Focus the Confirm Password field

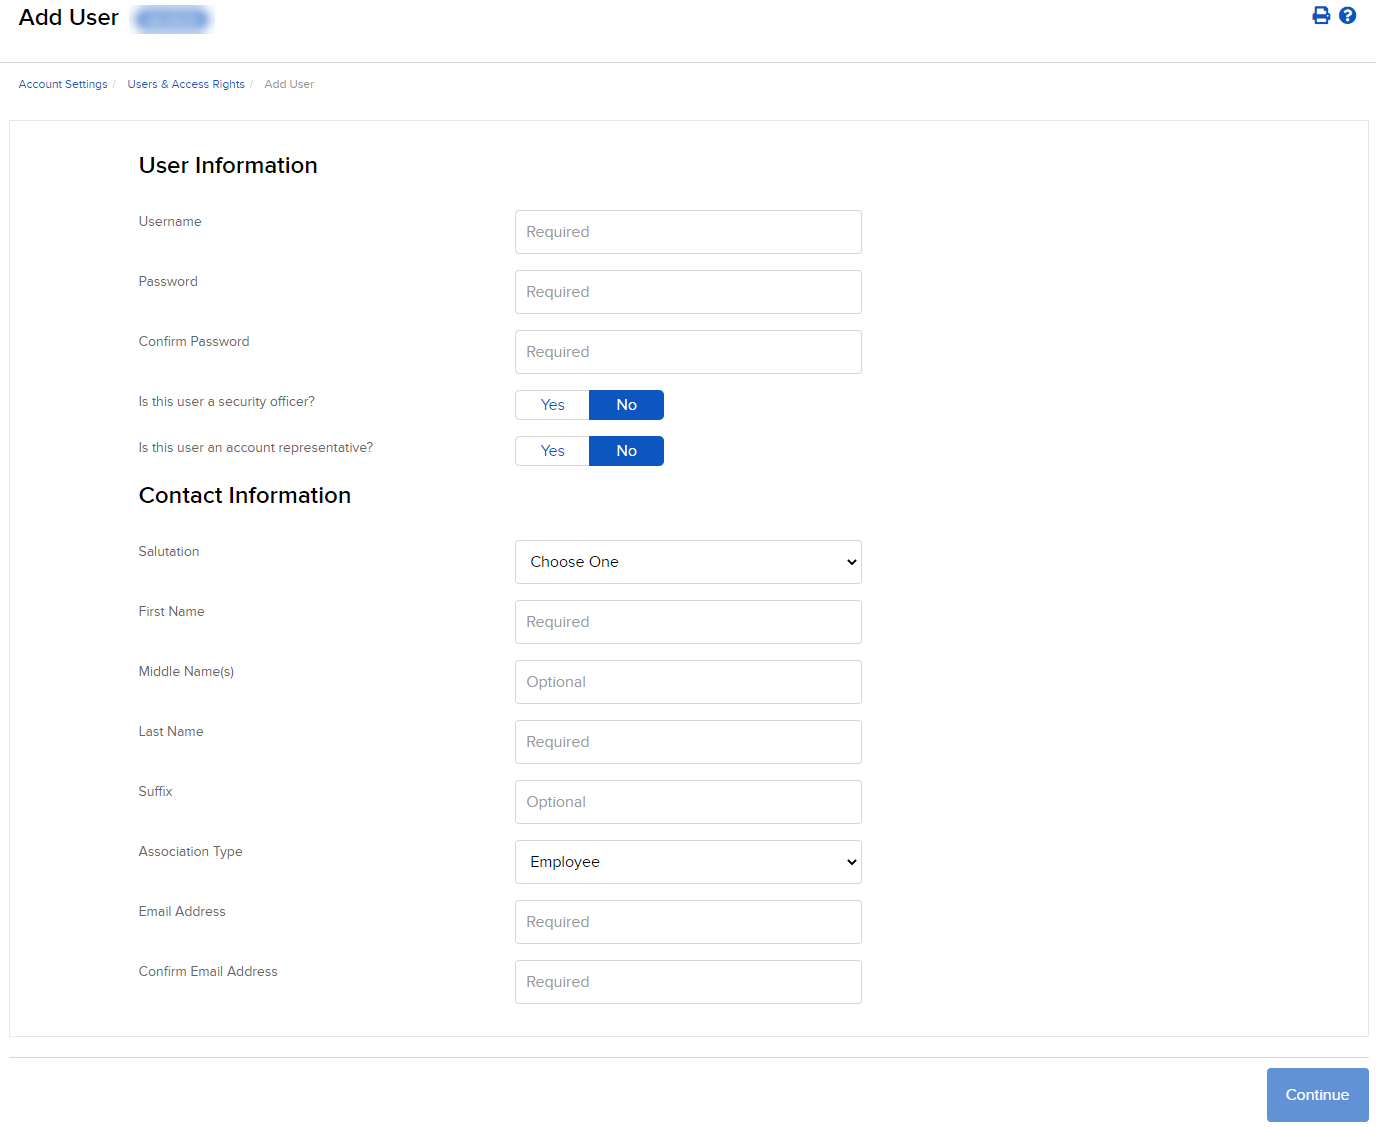pos(688,352)
